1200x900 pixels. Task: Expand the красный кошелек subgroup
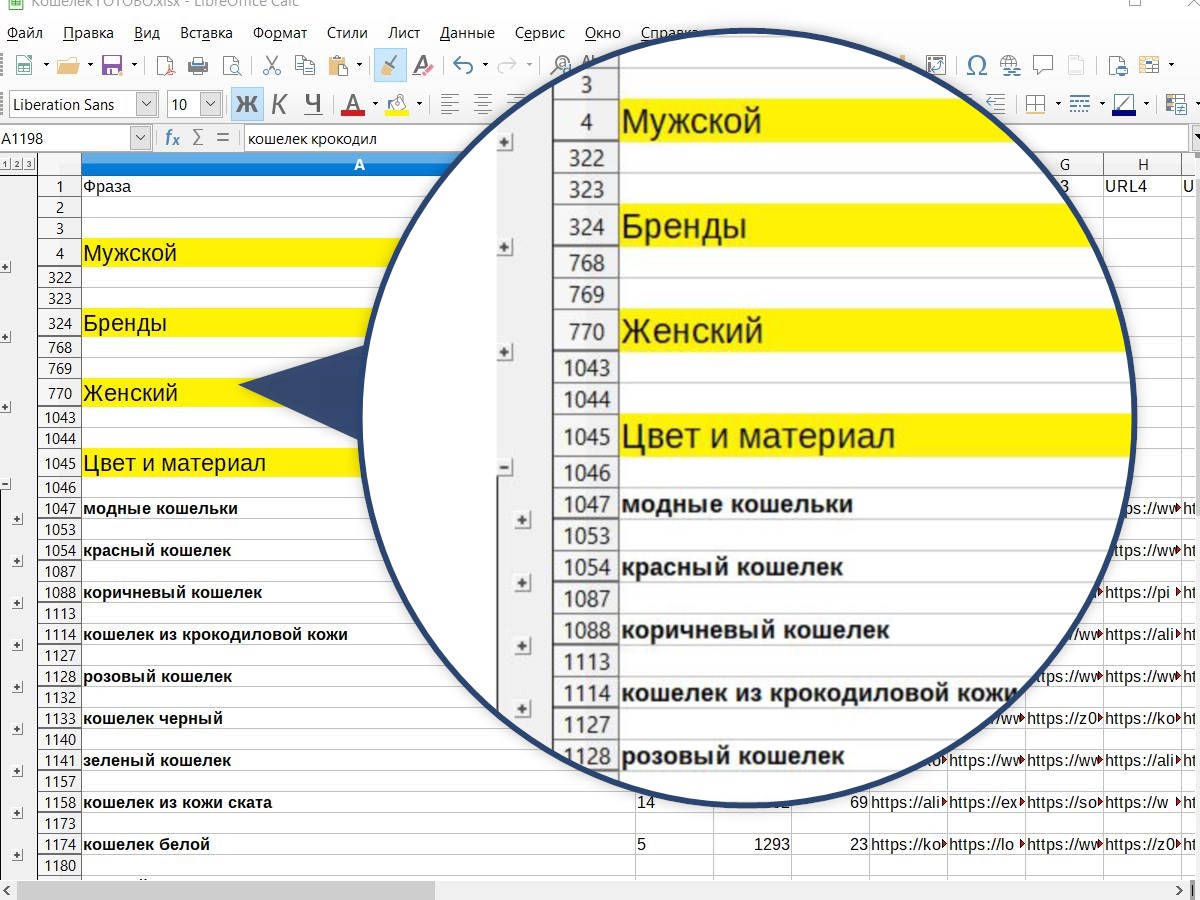coord(17,561)
